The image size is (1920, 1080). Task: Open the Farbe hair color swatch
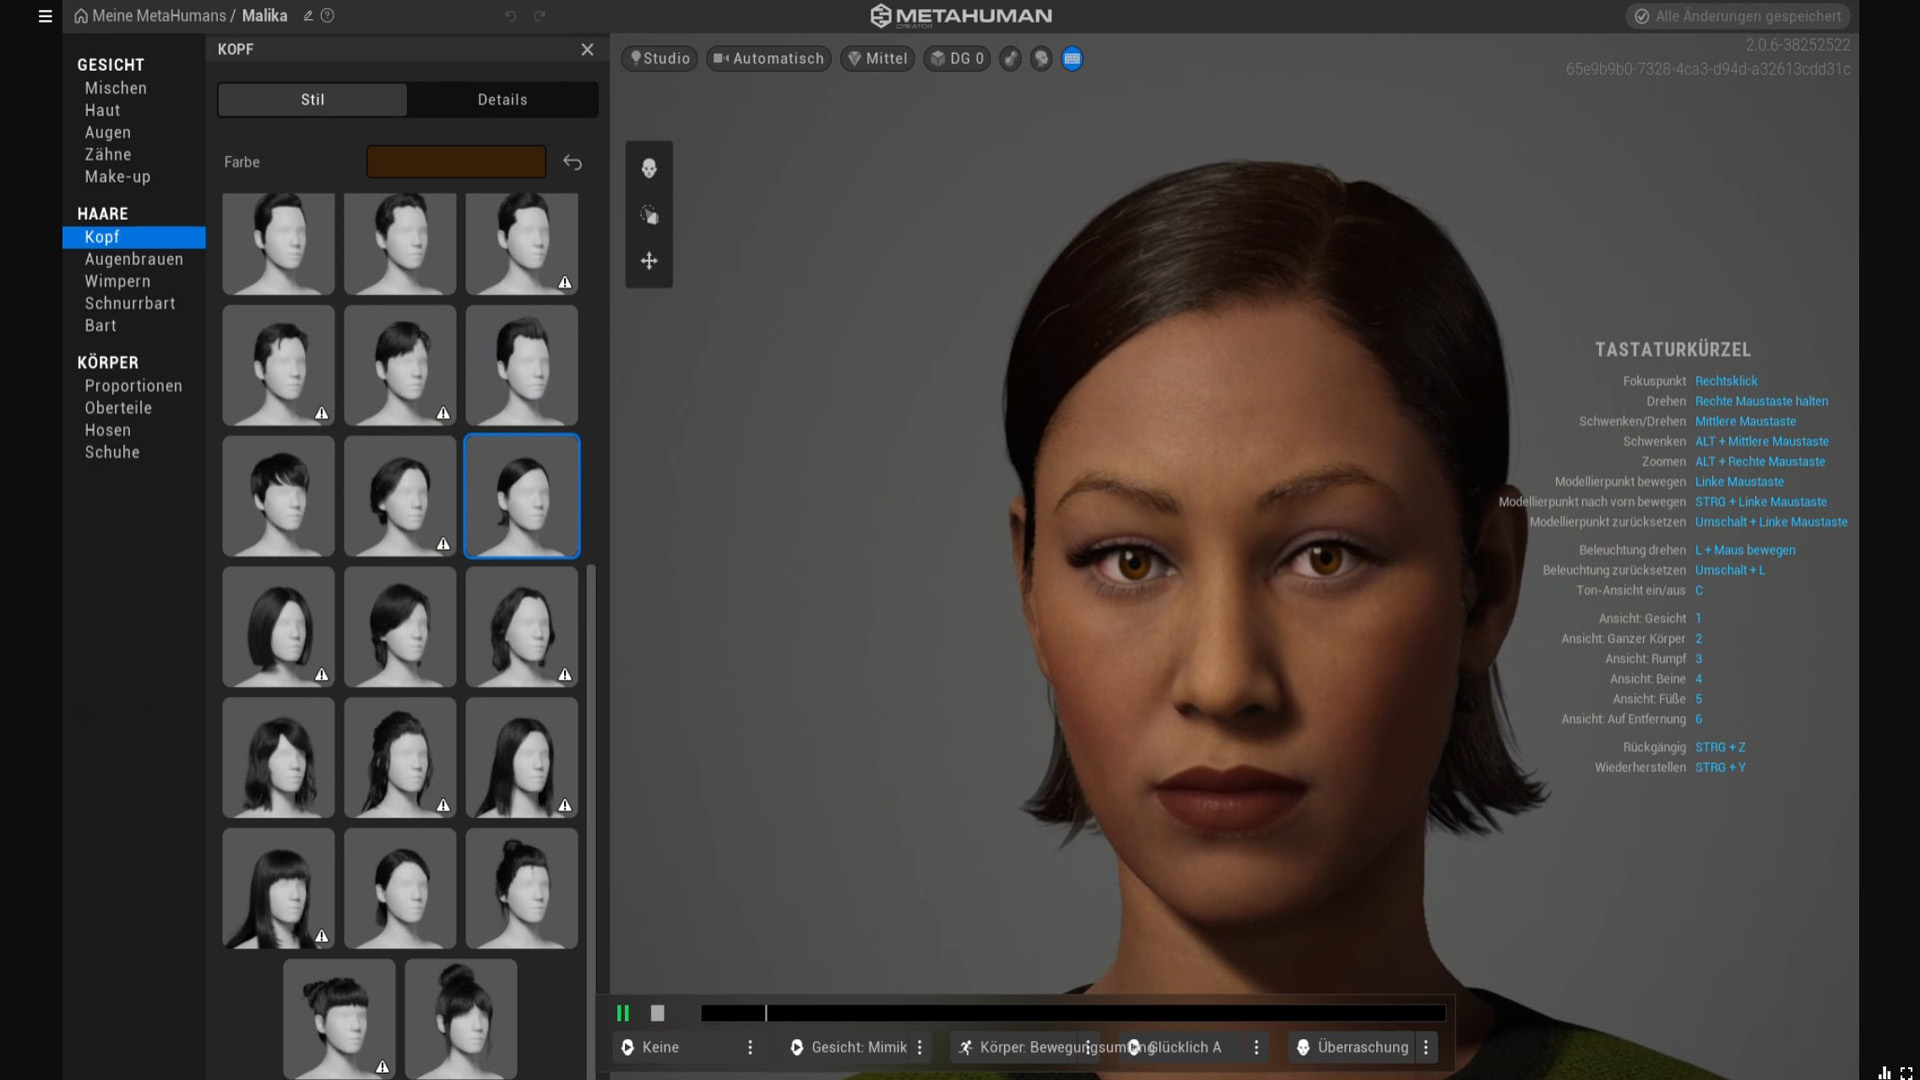point(455,161)
